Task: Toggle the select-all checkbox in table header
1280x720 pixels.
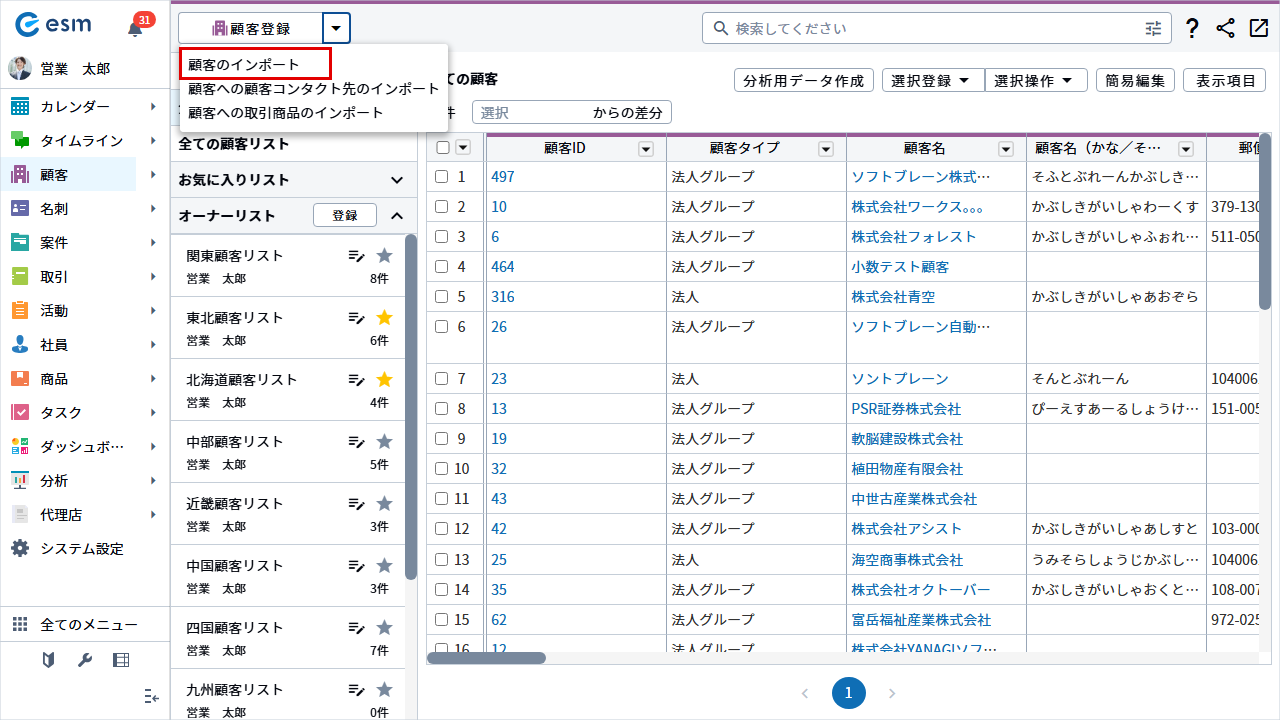Action: pyautogui.click(x=443, y=148)
